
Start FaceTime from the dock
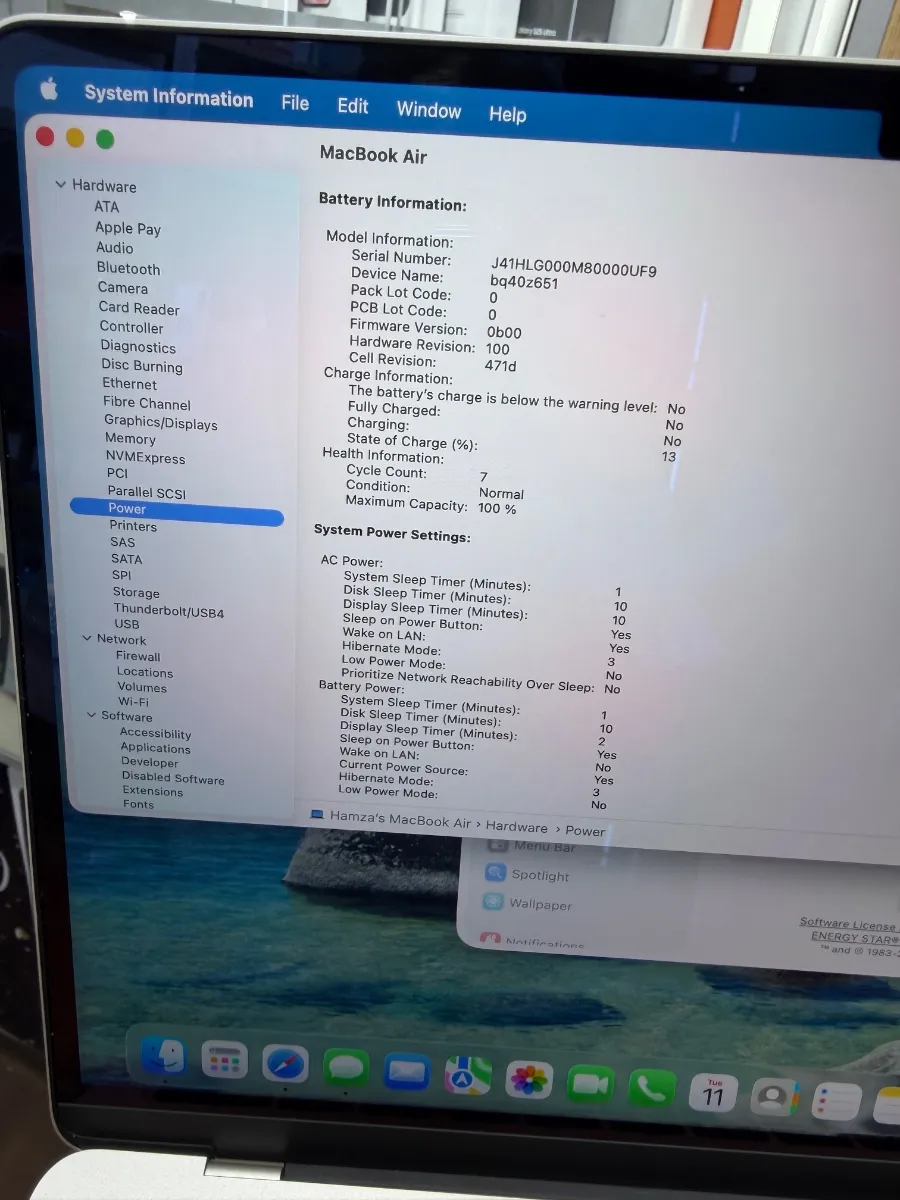point(590,1086)
